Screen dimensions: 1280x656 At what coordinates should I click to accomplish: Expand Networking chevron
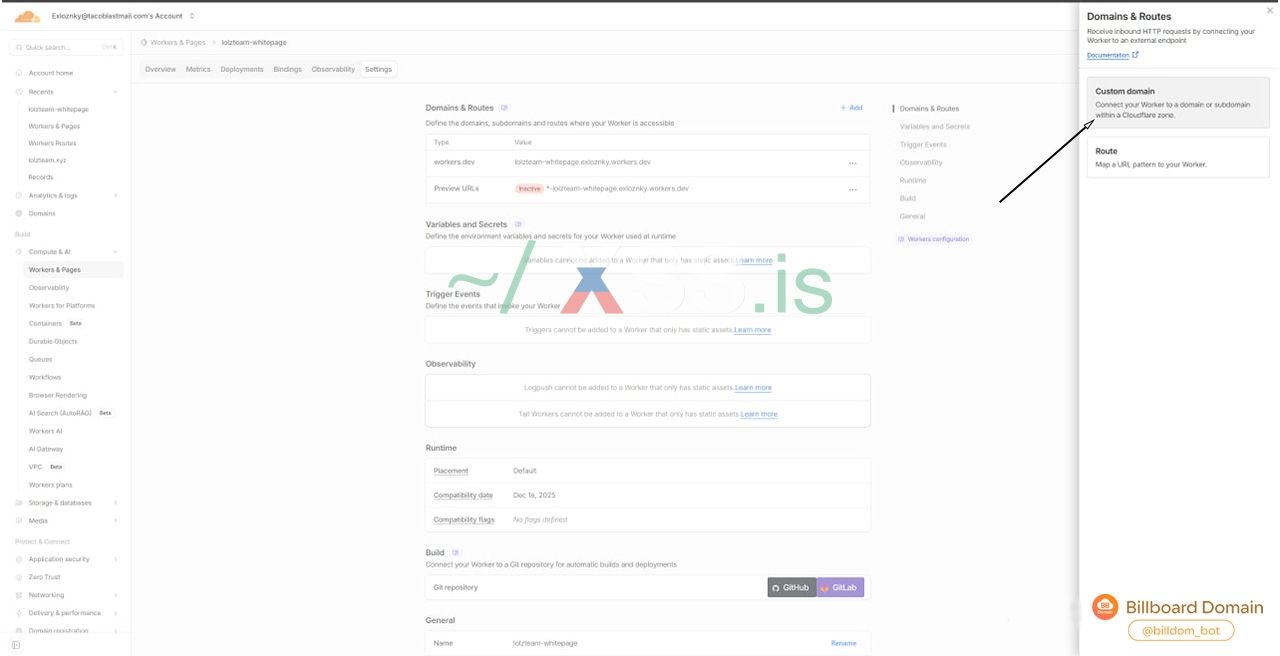(115, 595)
